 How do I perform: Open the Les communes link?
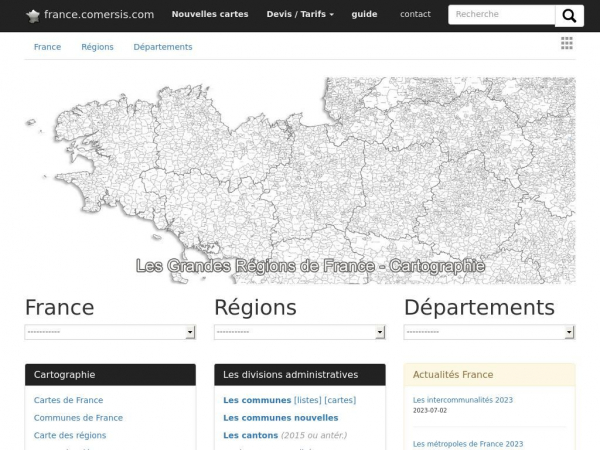coord(257,400)
